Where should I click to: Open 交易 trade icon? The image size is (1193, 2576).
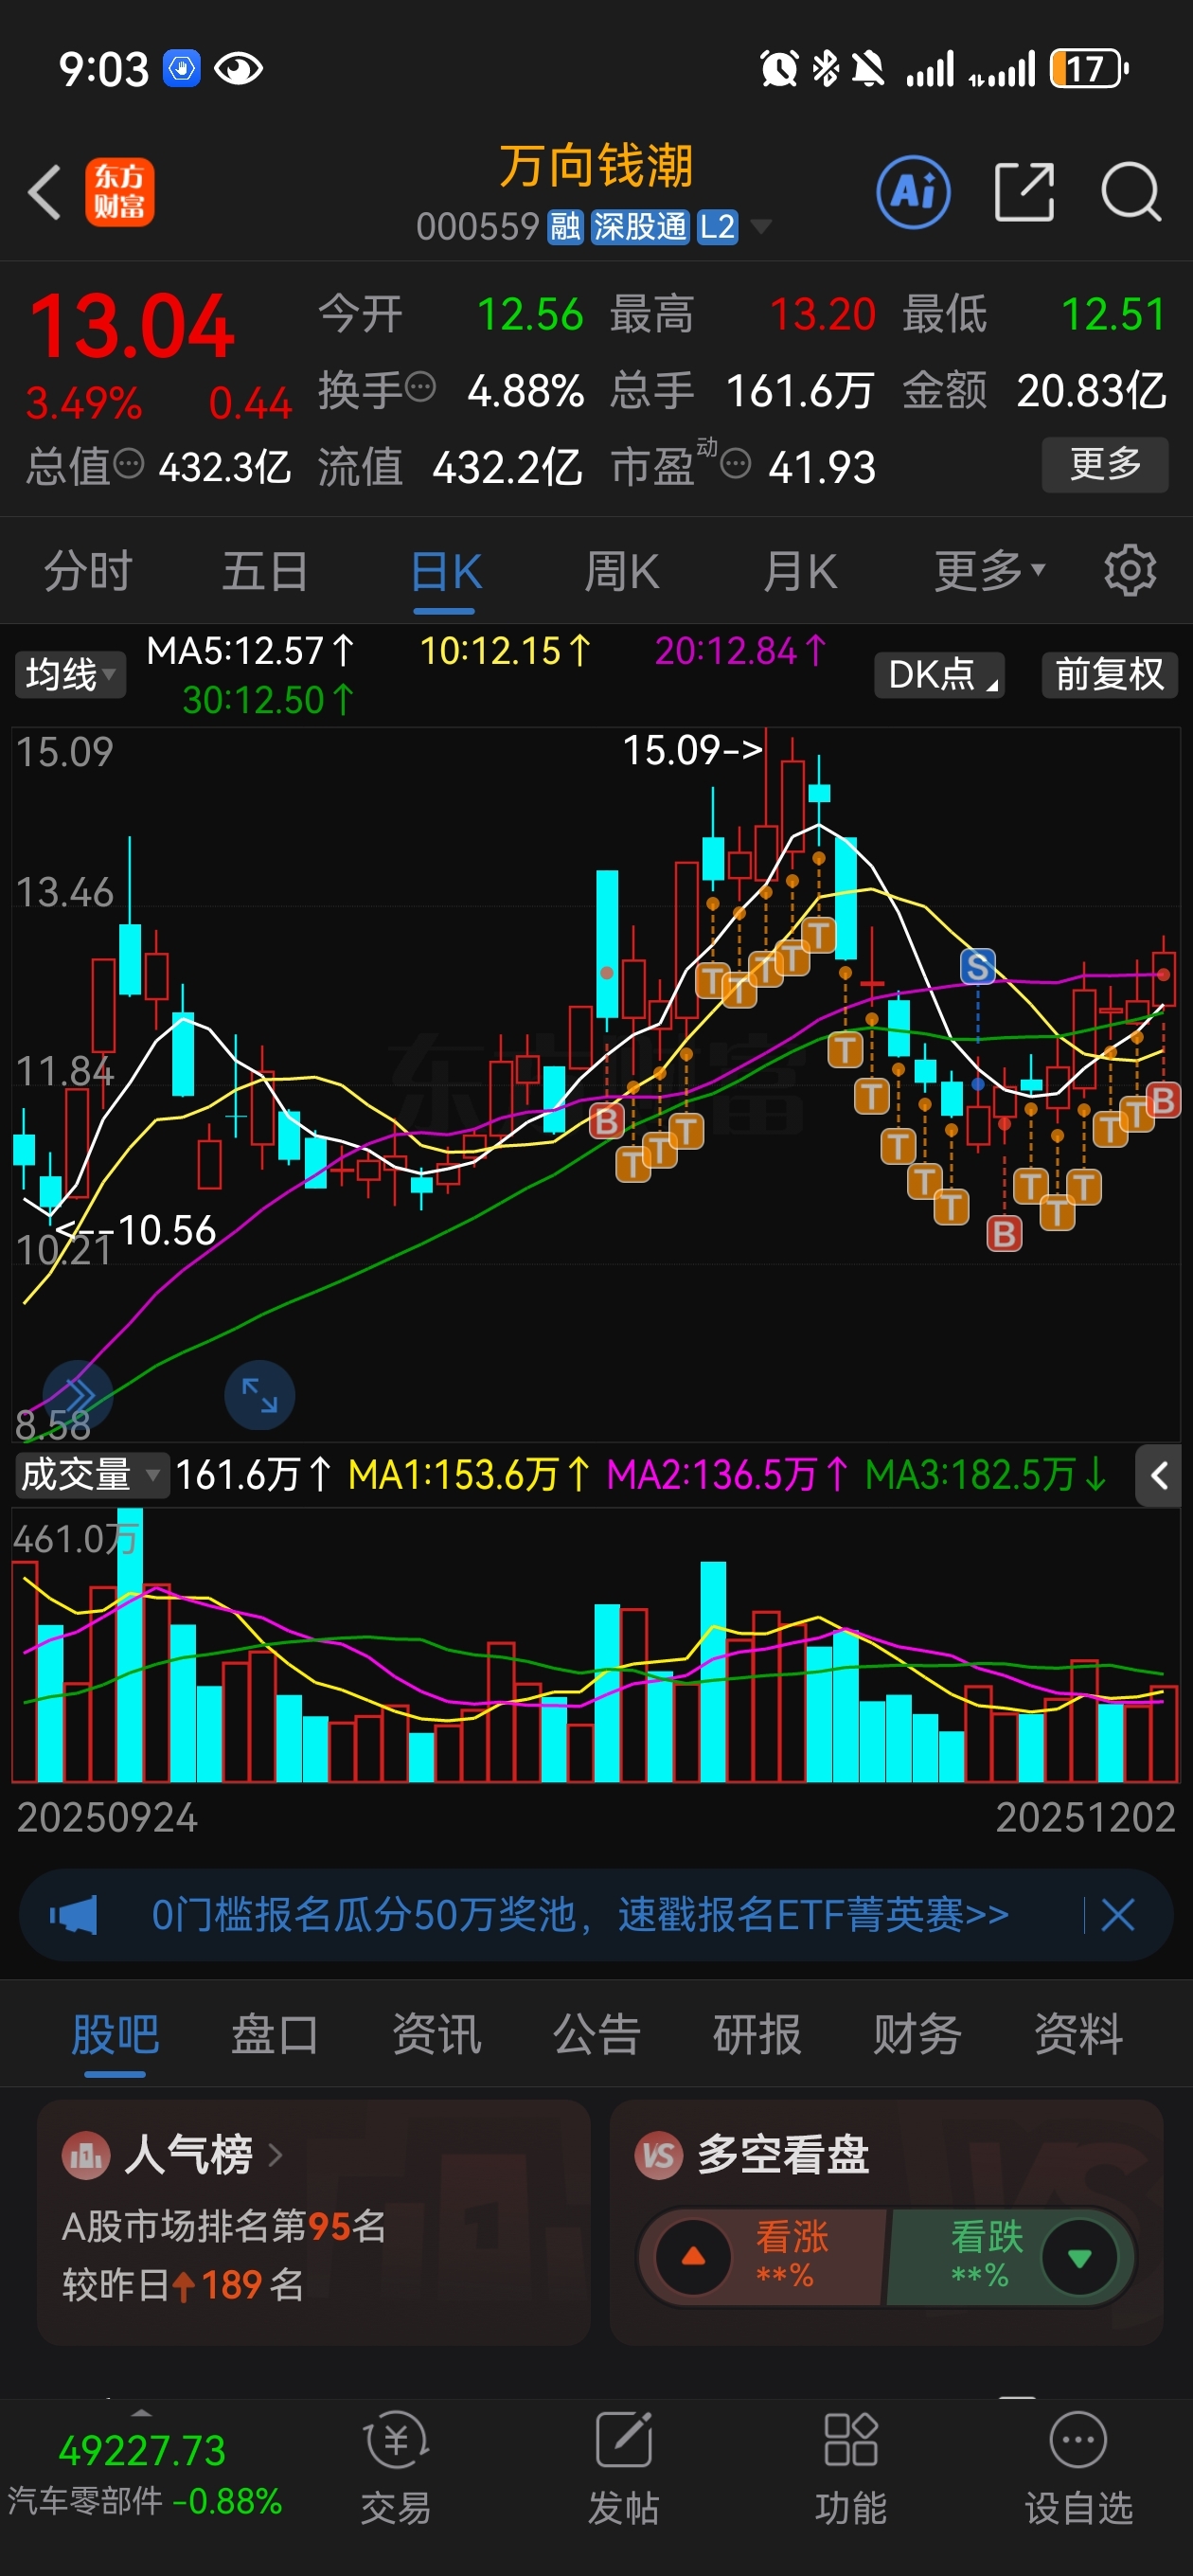coord(396,2467)
